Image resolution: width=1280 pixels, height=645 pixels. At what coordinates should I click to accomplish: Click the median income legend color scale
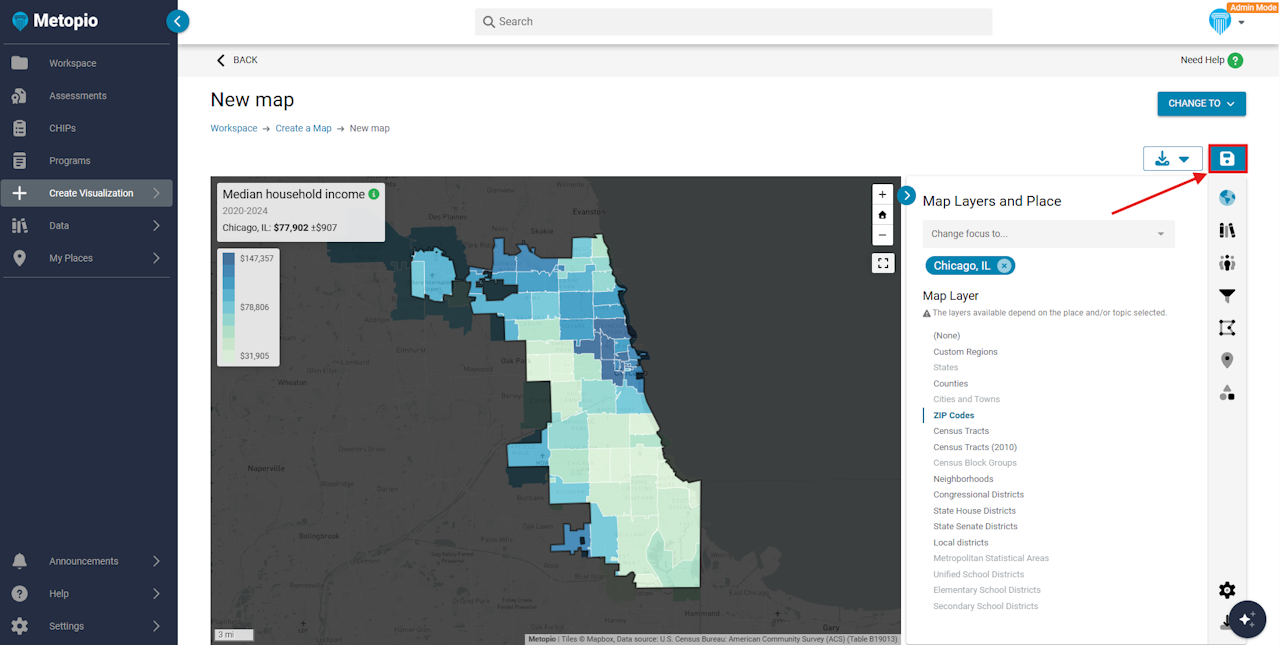click(x=229, y=307)
